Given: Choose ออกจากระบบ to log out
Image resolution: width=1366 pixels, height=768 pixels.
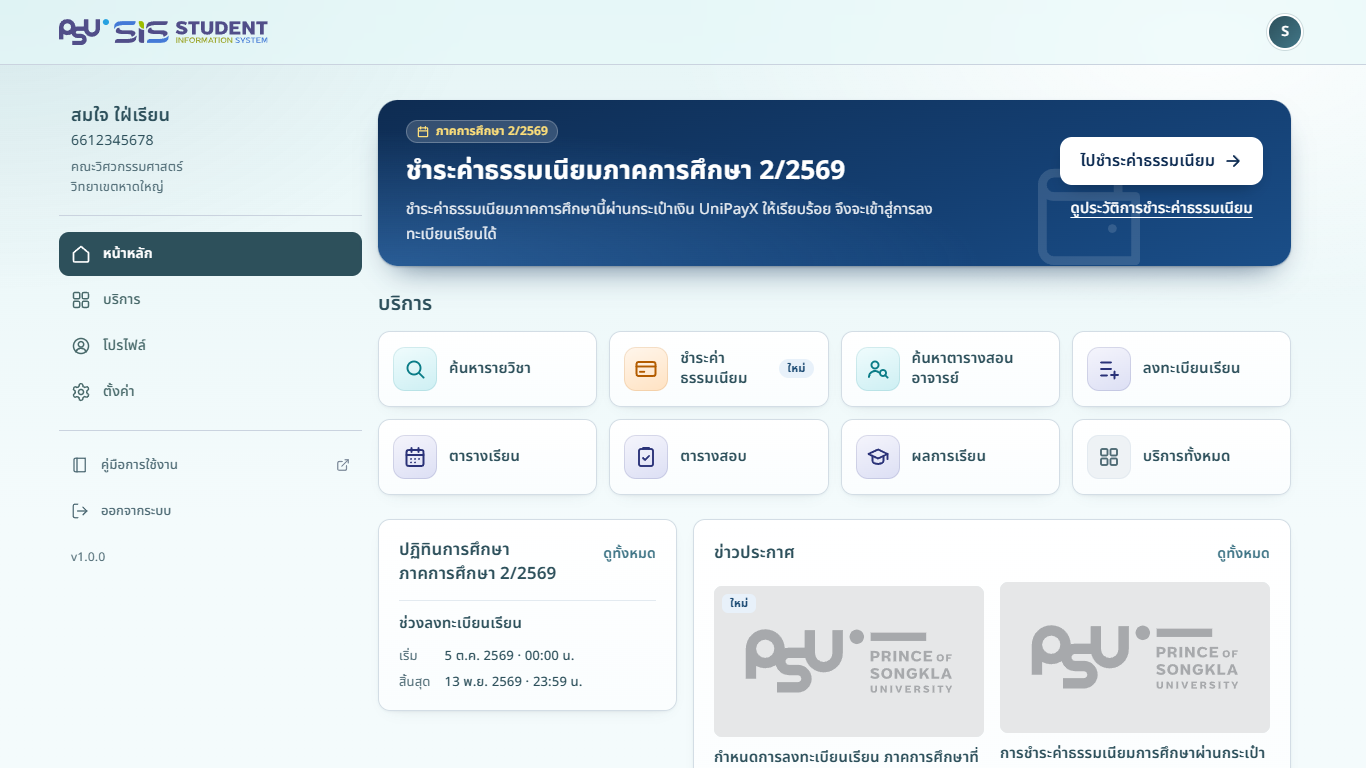Looking at the screenshot, I should (210, 511).
